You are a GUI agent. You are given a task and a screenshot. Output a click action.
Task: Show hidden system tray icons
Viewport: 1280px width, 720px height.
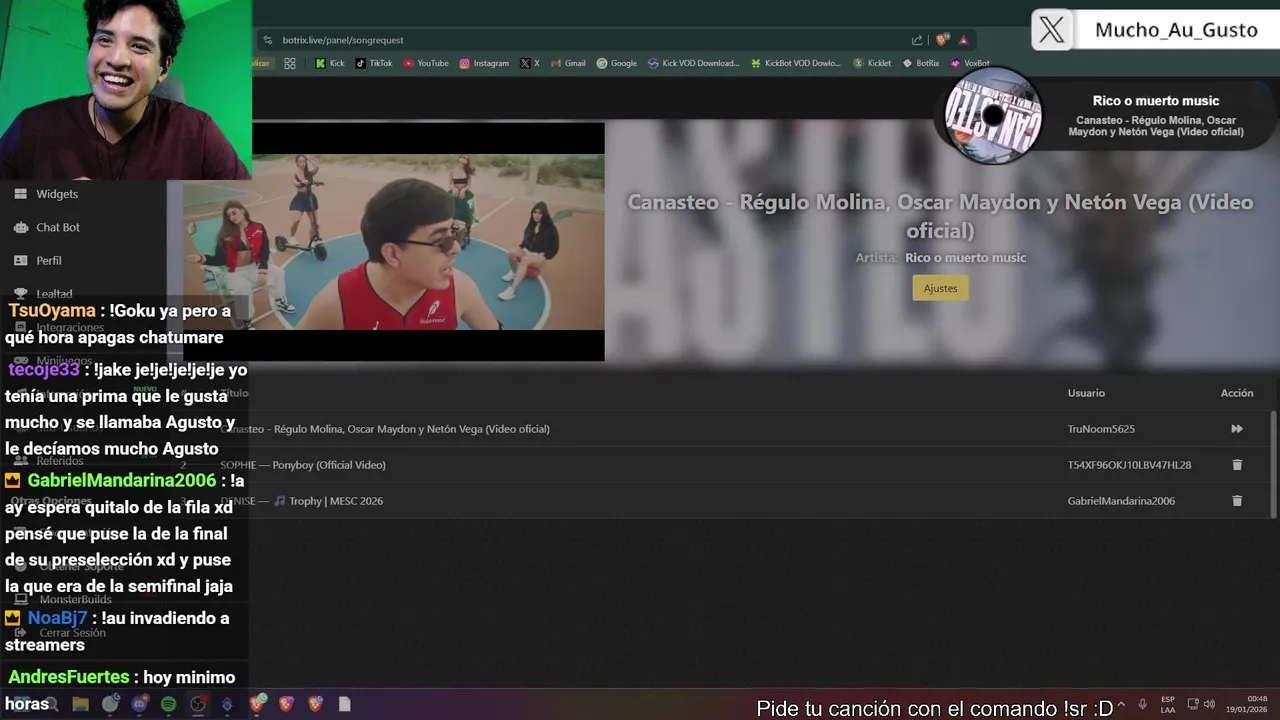coord(1121,704)
